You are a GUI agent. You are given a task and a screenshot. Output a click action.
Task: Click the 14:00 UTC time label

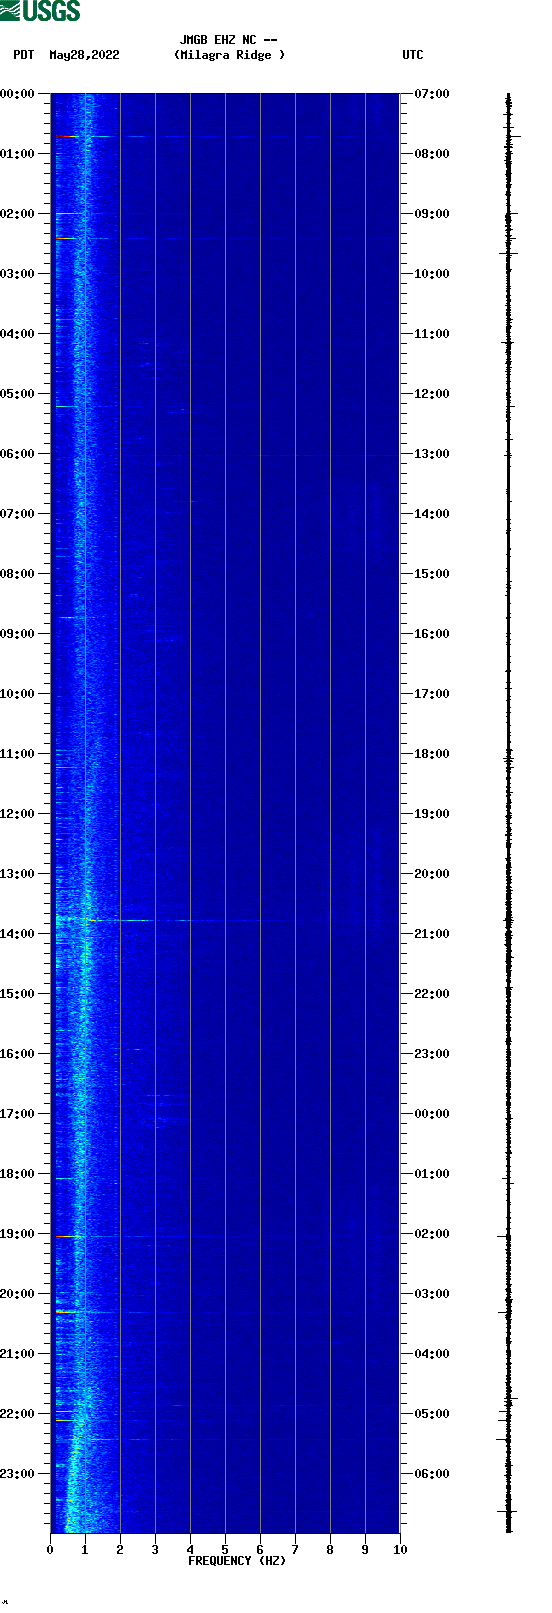(431, 514)
